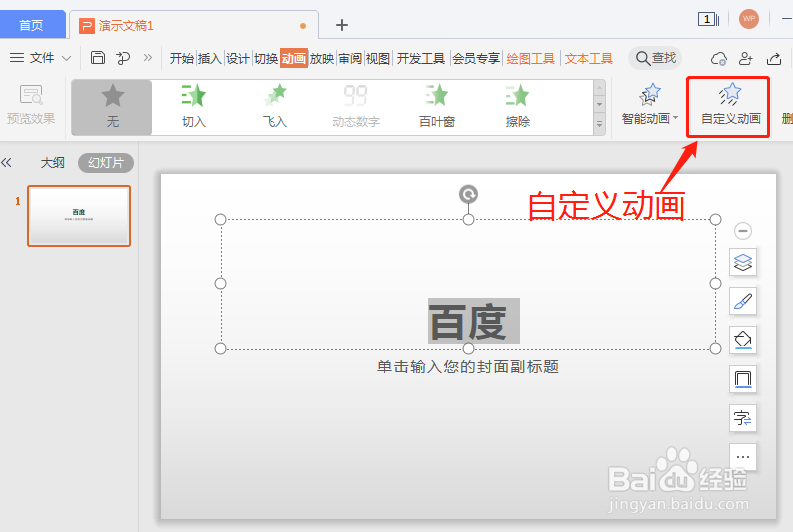The width and height of the screenshot is (793, 532).
Task: Click the cloud sync icon
Action: click(719, 59)
